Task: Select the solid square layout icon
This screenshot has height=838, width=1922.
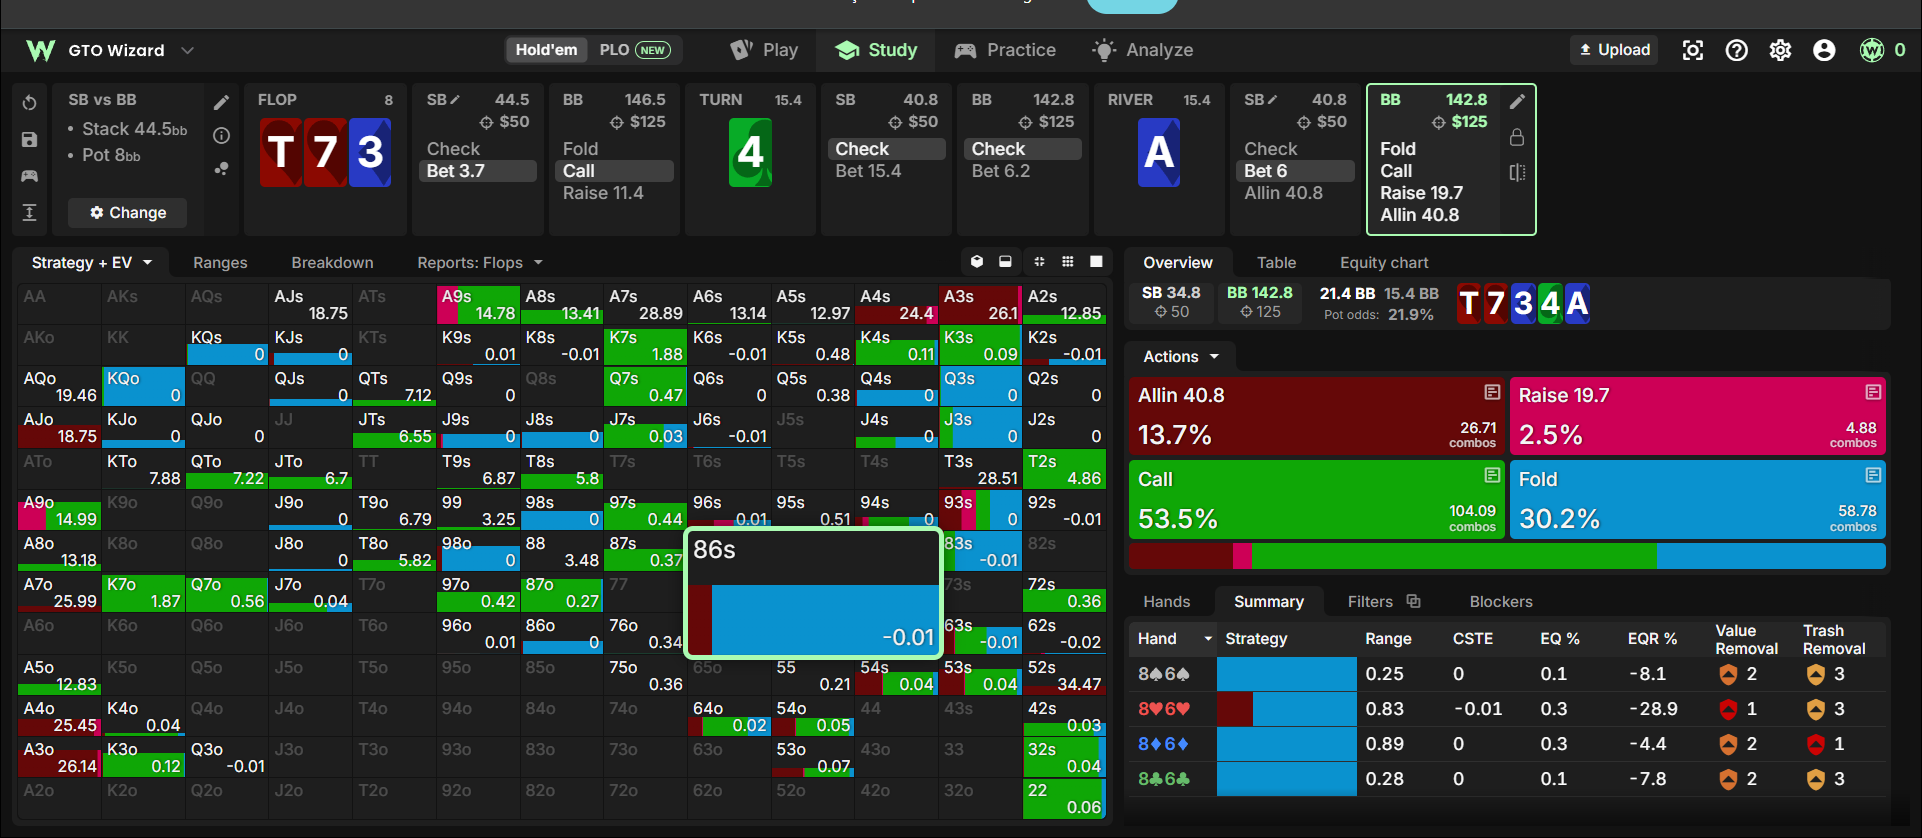Action: [x=1096, y=262]
